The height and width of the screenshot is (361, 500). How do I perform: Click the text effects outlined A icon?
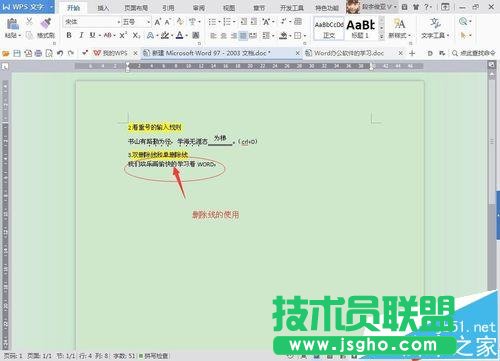[150, 35]
